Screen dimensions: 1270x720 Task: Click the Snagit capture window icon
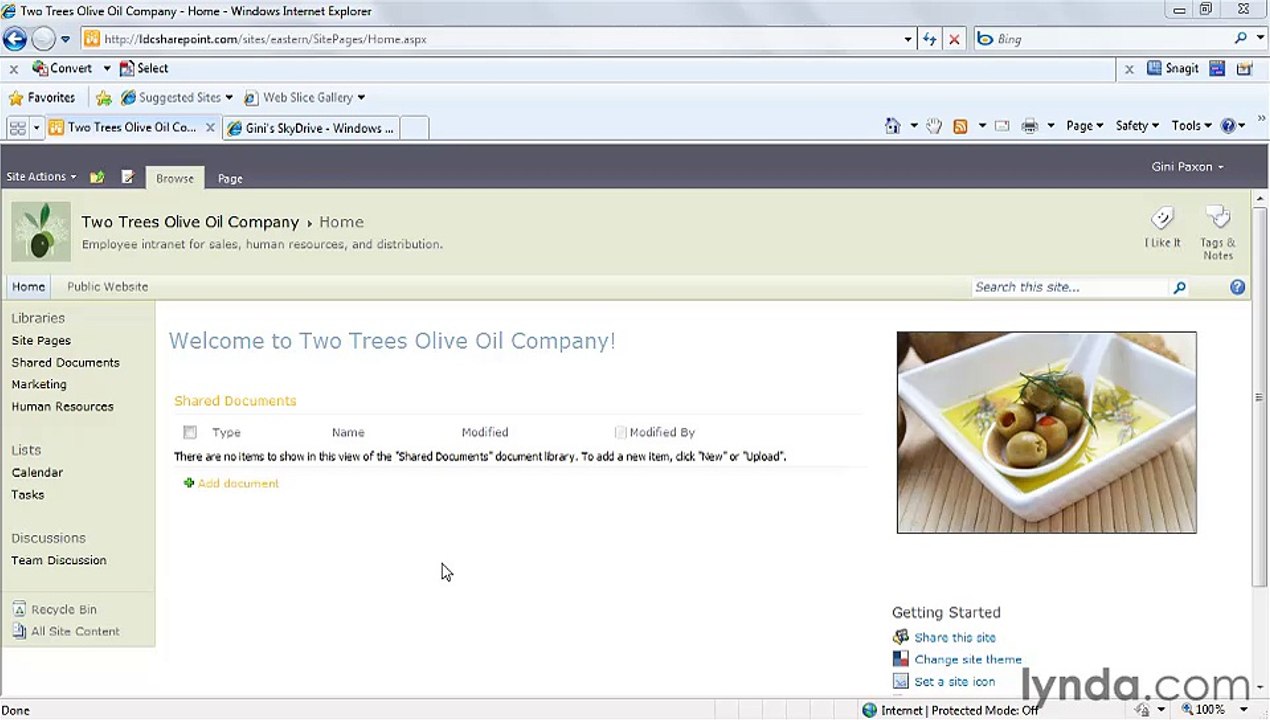pos(1217,68)
